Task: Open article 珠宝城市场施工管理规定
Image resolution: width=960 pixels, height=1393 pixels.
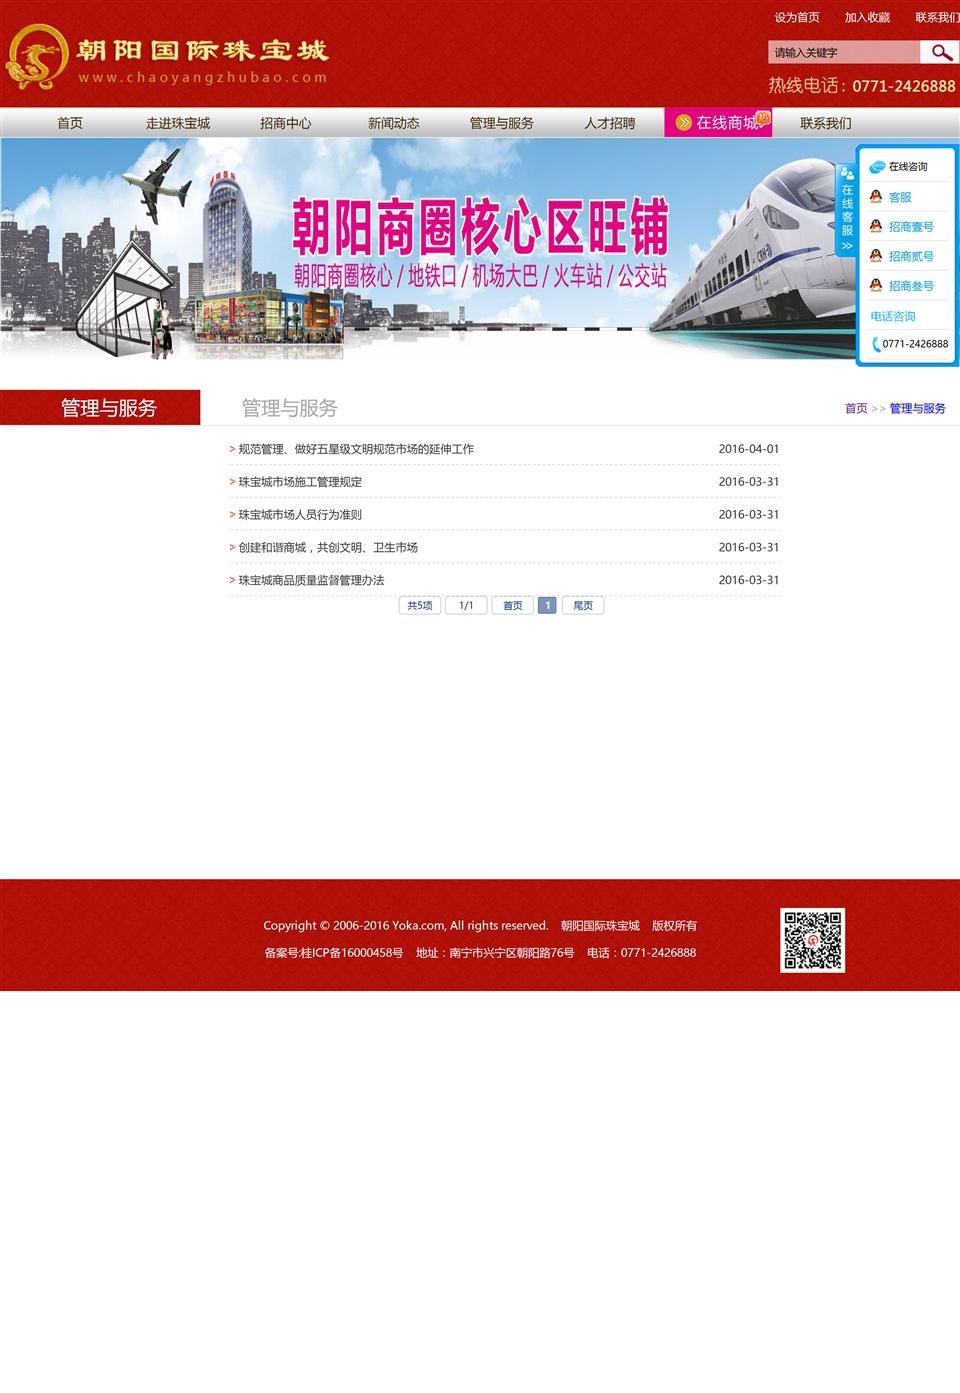Action: pos(300,482)
